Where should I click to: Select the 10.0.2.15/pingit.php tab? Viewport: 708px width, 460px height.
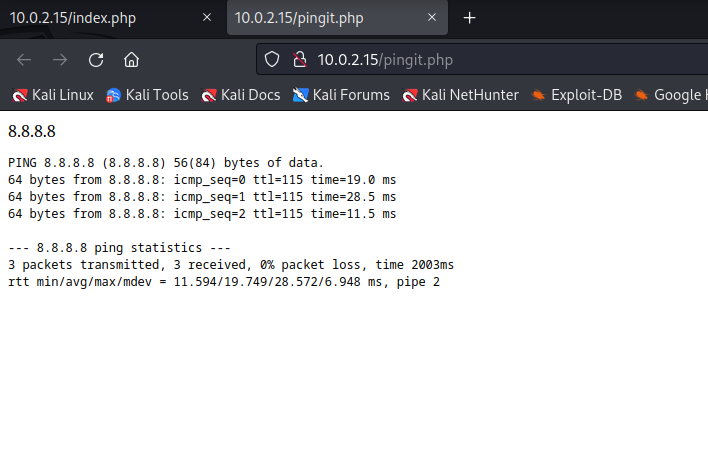click(337, 18)
